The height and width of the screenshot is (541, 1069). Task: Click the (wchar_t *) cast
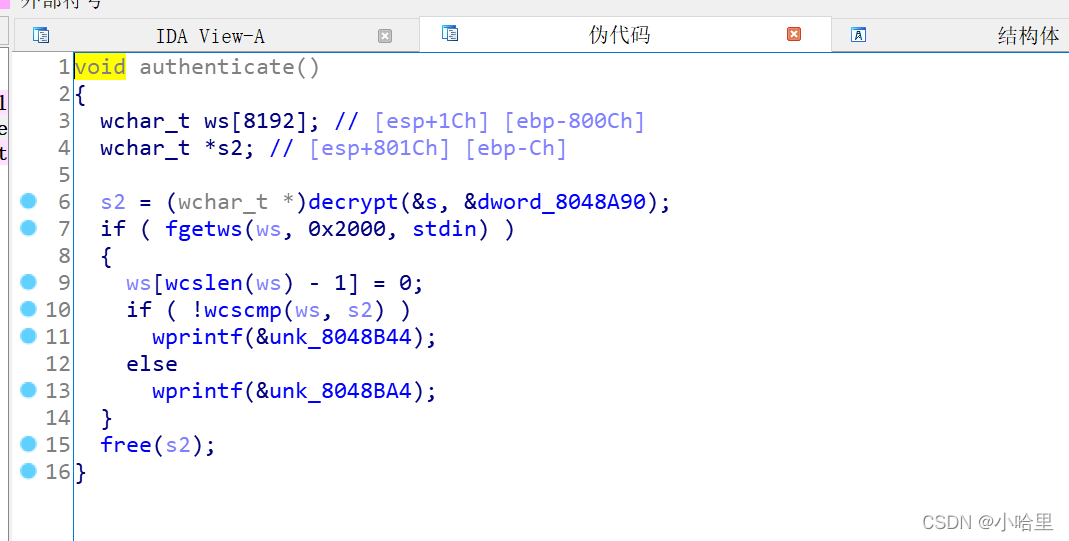click(236, 202)
